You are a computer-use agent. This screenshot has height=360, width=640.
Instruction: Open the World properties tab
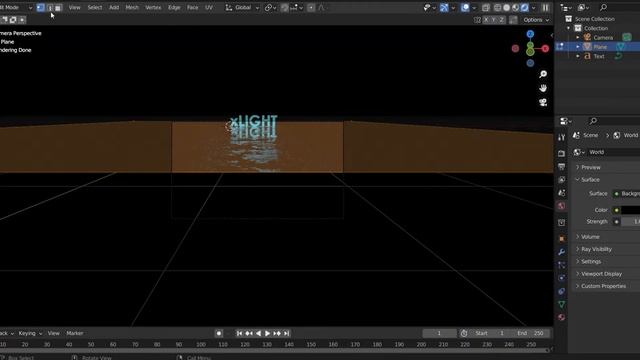tap(562, 206)
